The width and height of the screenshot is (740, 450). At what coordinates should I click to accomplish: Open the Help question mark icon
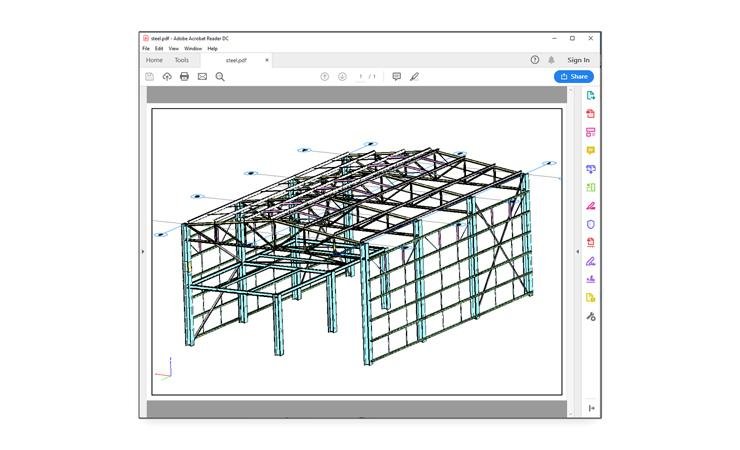(x=535, y=60)
